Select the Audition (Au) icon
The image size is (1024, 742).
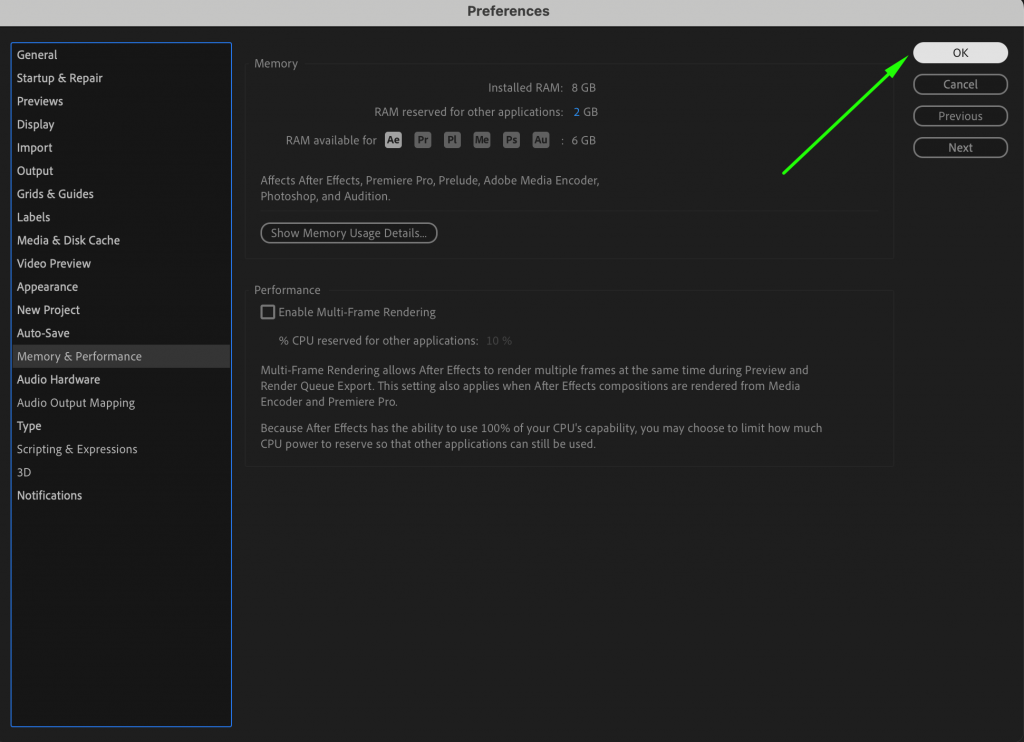click(x=540, y=140)
